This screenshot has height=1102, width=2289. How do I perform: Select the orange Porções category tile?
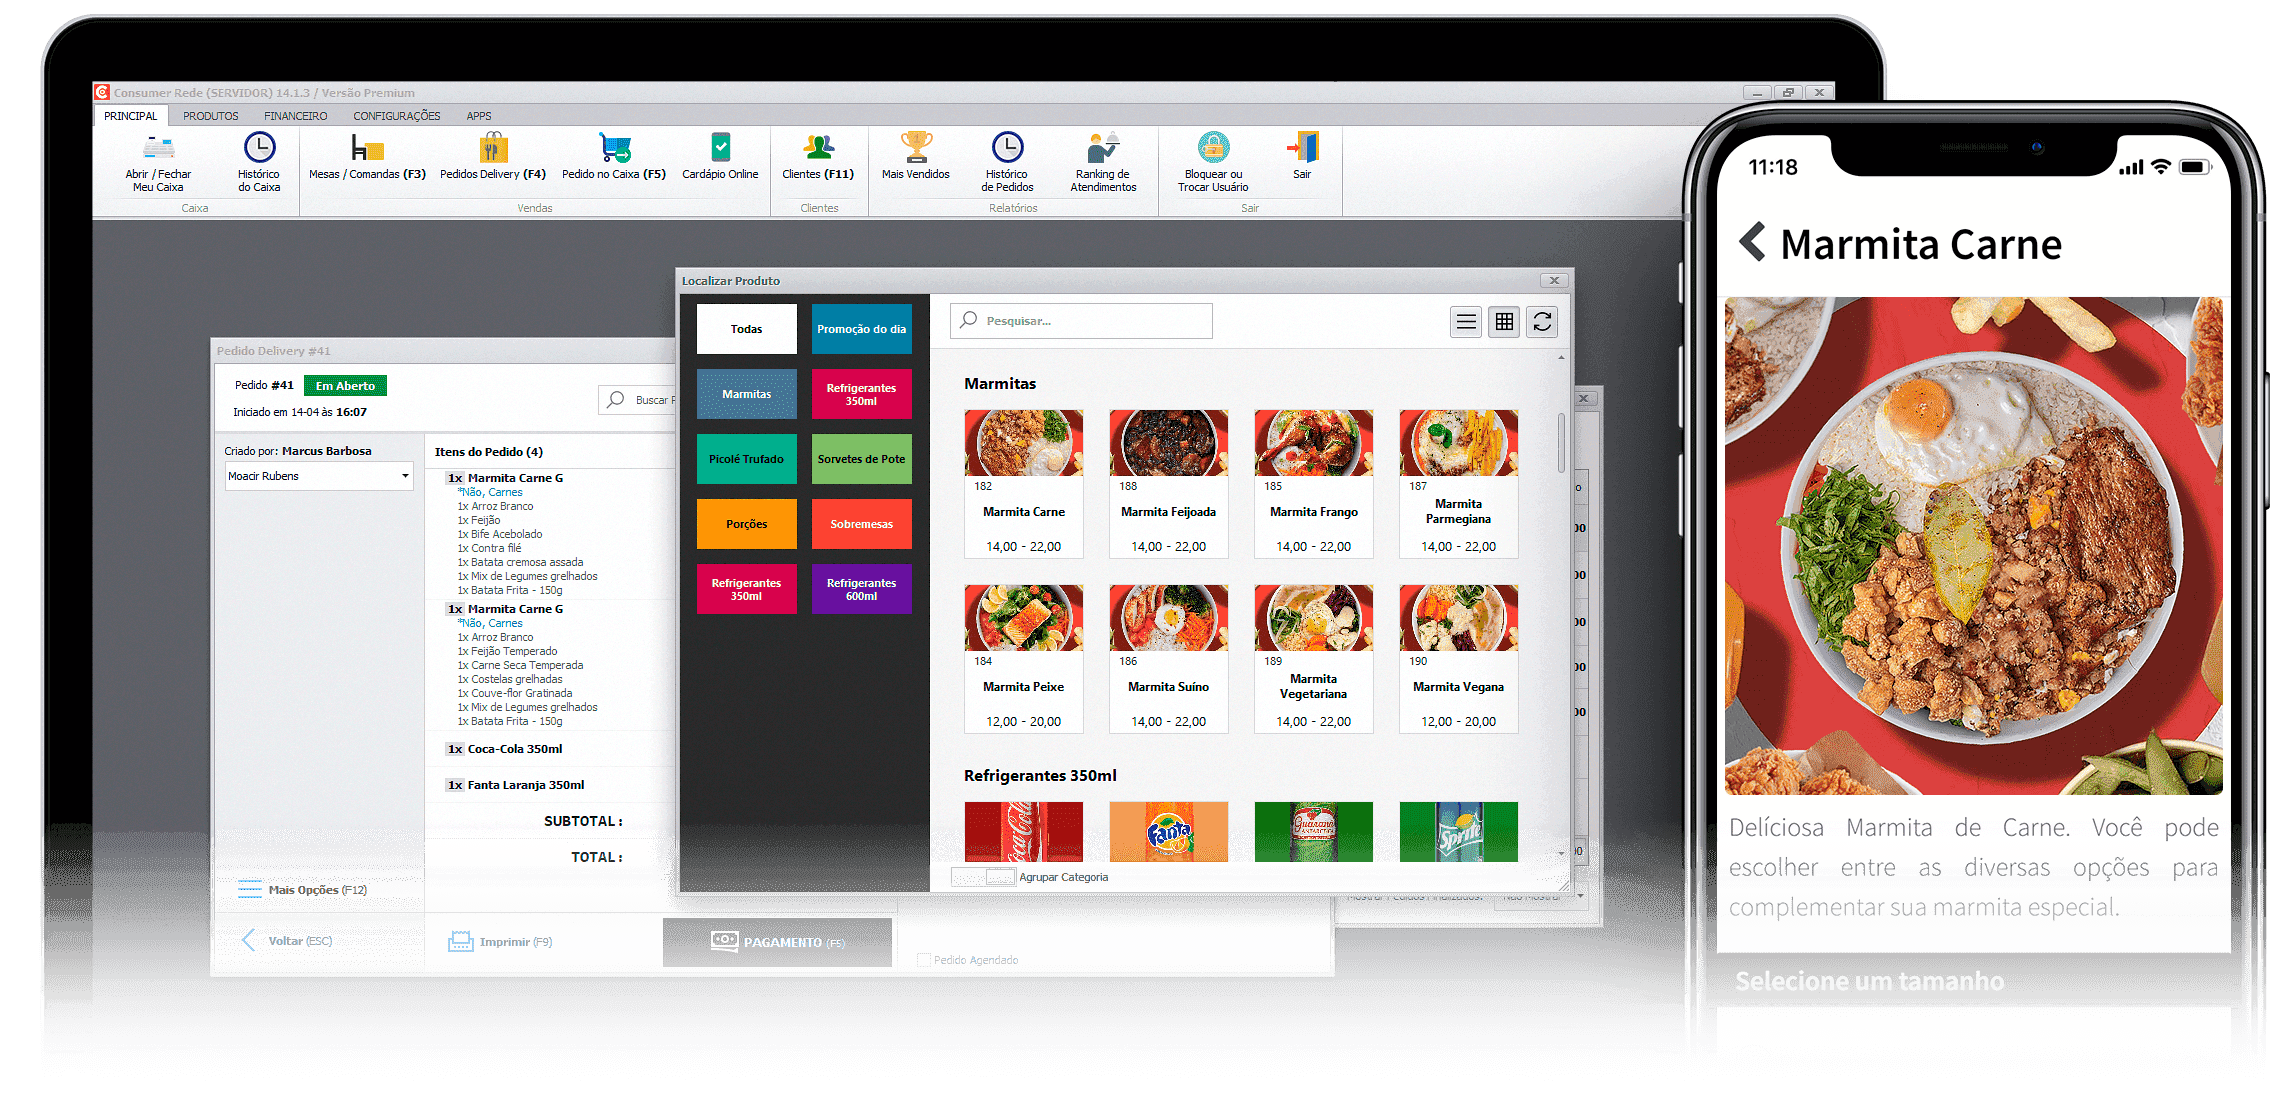[747, 524]
